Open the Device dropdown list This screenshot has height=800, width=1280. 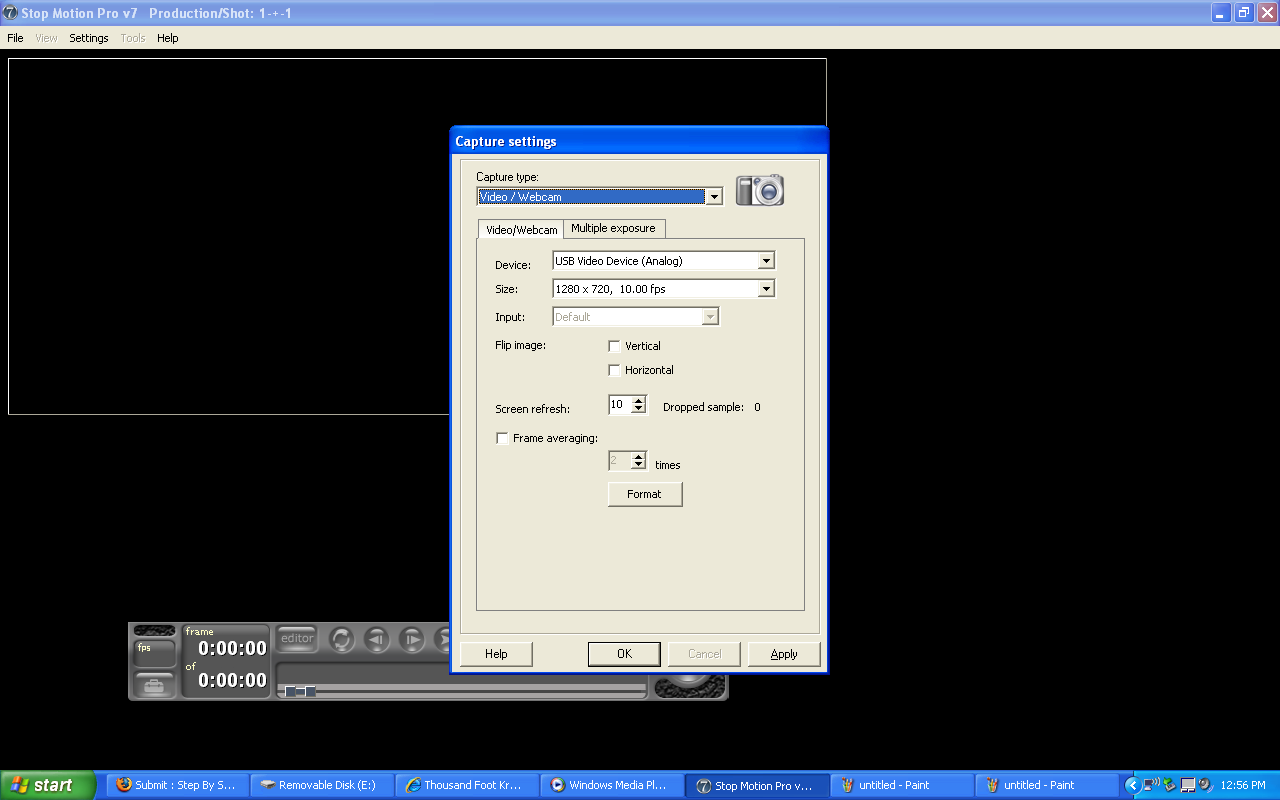(766, 261)
